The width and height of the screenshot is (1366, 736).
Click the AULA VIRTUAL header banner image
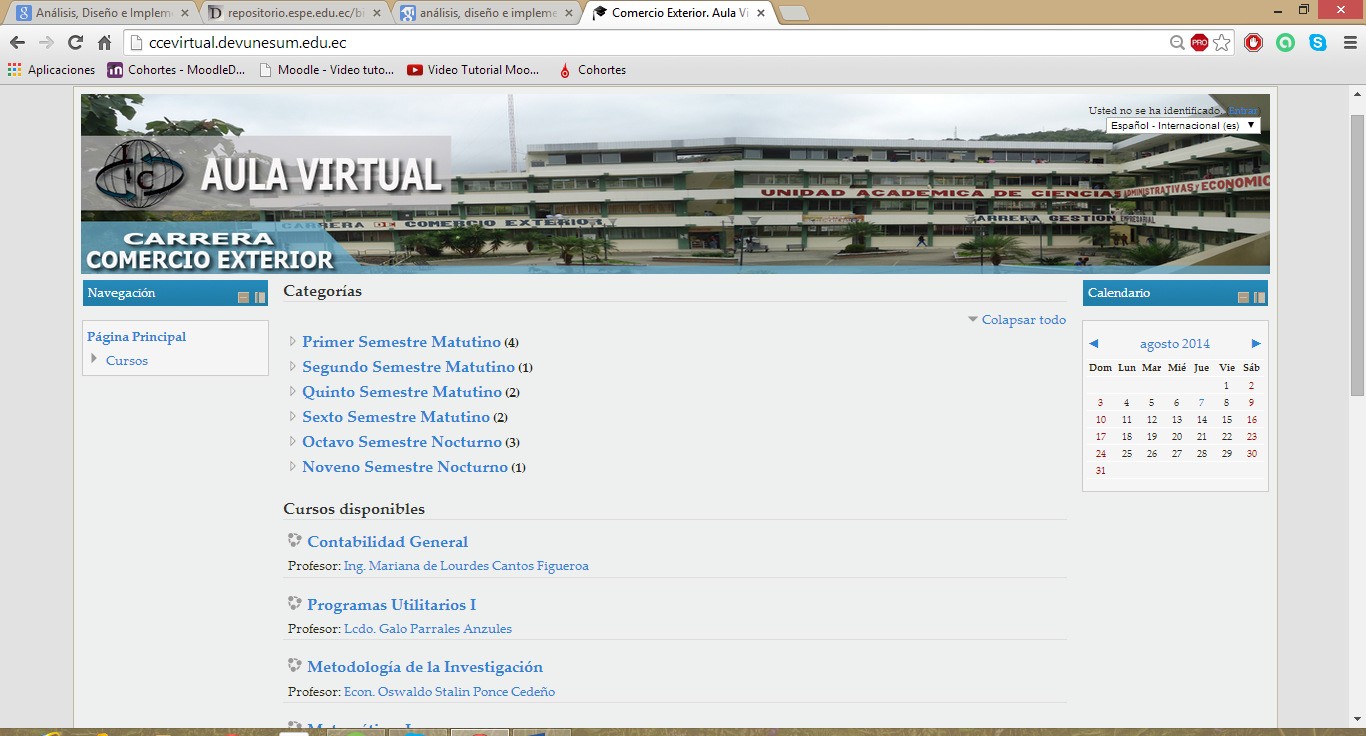[x=675, y=184]
